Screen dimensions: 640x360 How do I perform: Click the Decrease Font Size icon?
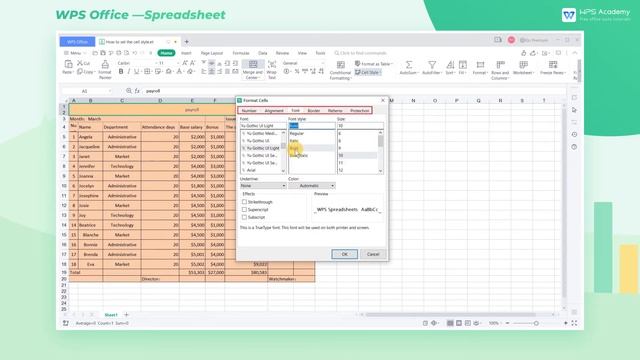(193, 63)
